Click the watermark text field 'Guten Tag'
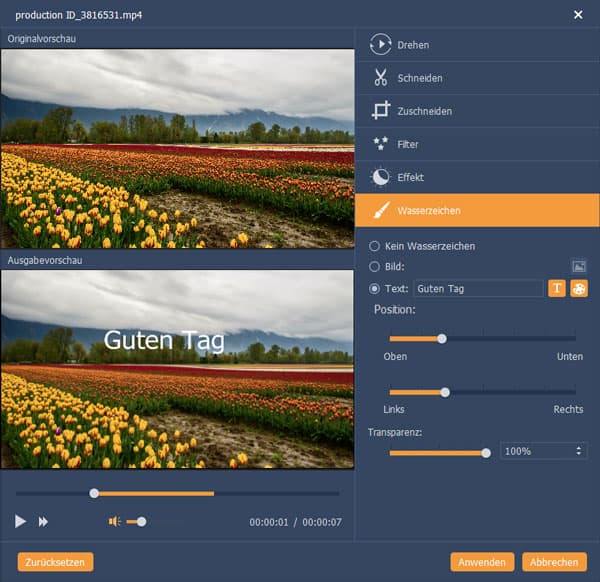 coord(478,289)
